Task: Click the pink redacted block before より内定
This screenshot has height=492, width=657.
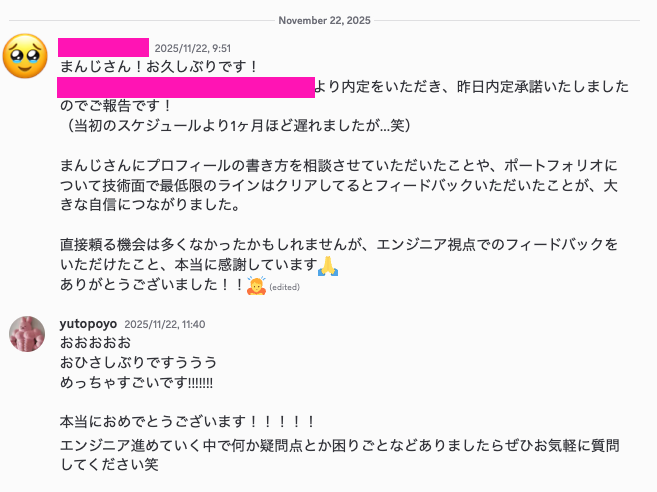Action: click(186, 87)
